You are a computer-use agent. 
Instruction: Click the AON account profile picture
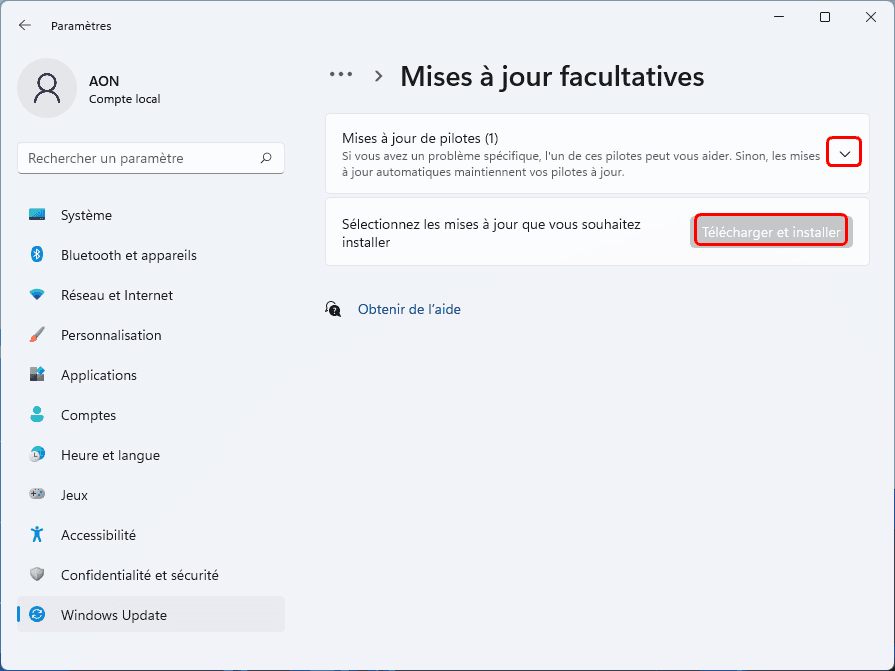point(47,88)
